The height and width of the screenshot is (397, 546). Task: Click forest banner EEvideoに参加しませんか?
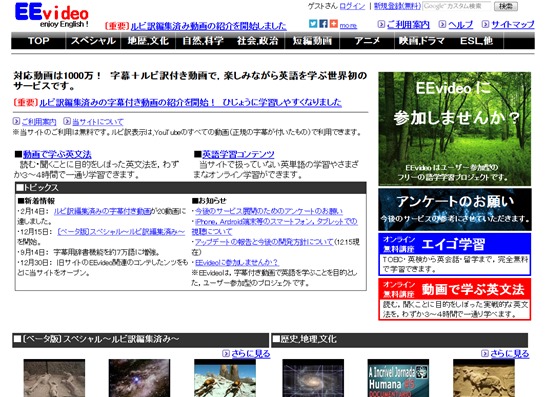[x=454, y=129]
